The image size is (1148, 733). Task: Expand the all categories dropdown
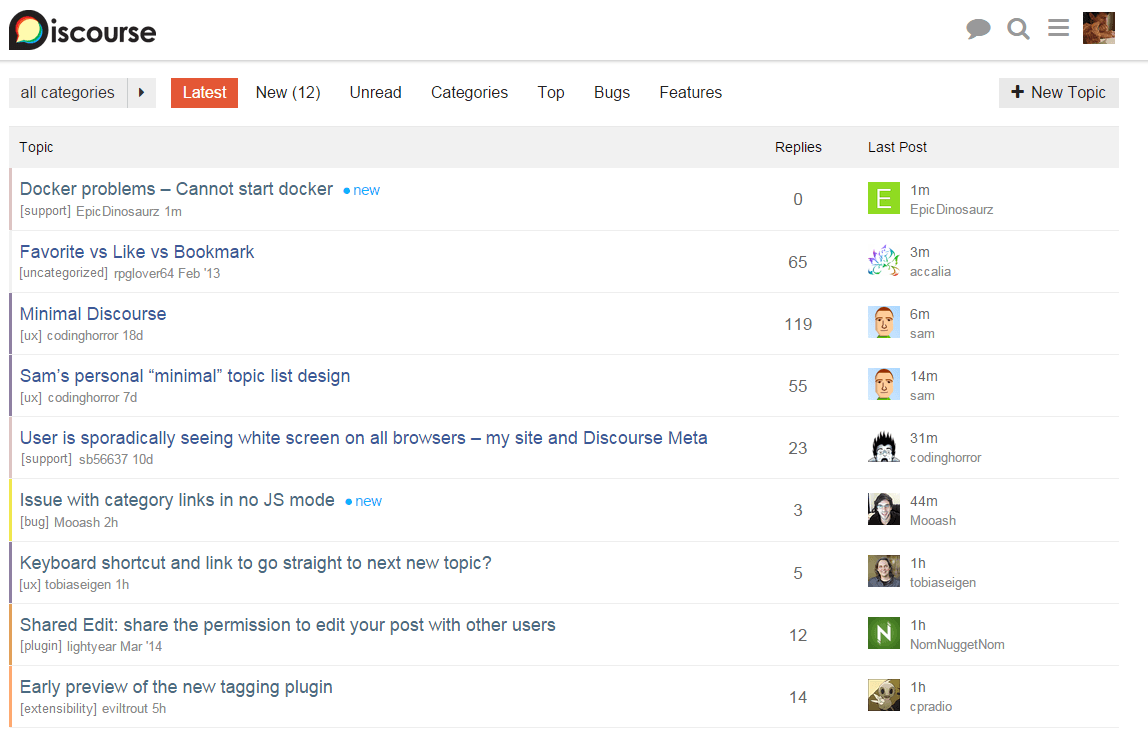[x=68, y=93]
